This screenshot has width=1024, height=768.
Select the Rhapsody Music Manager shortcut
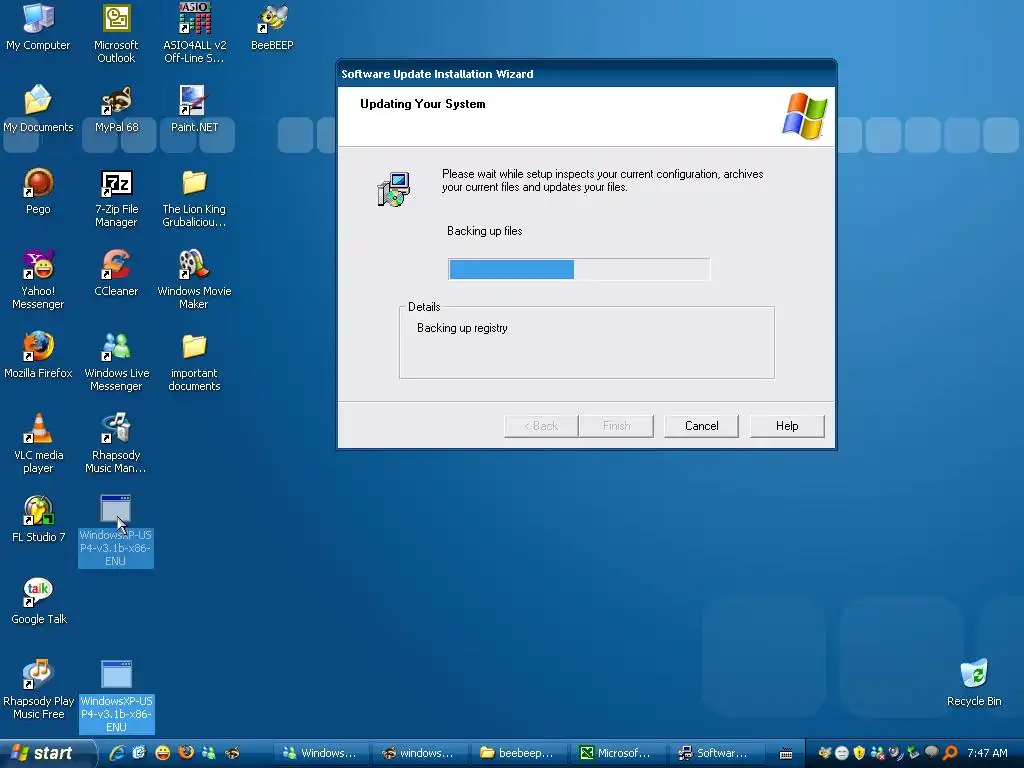[x=116, y=444]
